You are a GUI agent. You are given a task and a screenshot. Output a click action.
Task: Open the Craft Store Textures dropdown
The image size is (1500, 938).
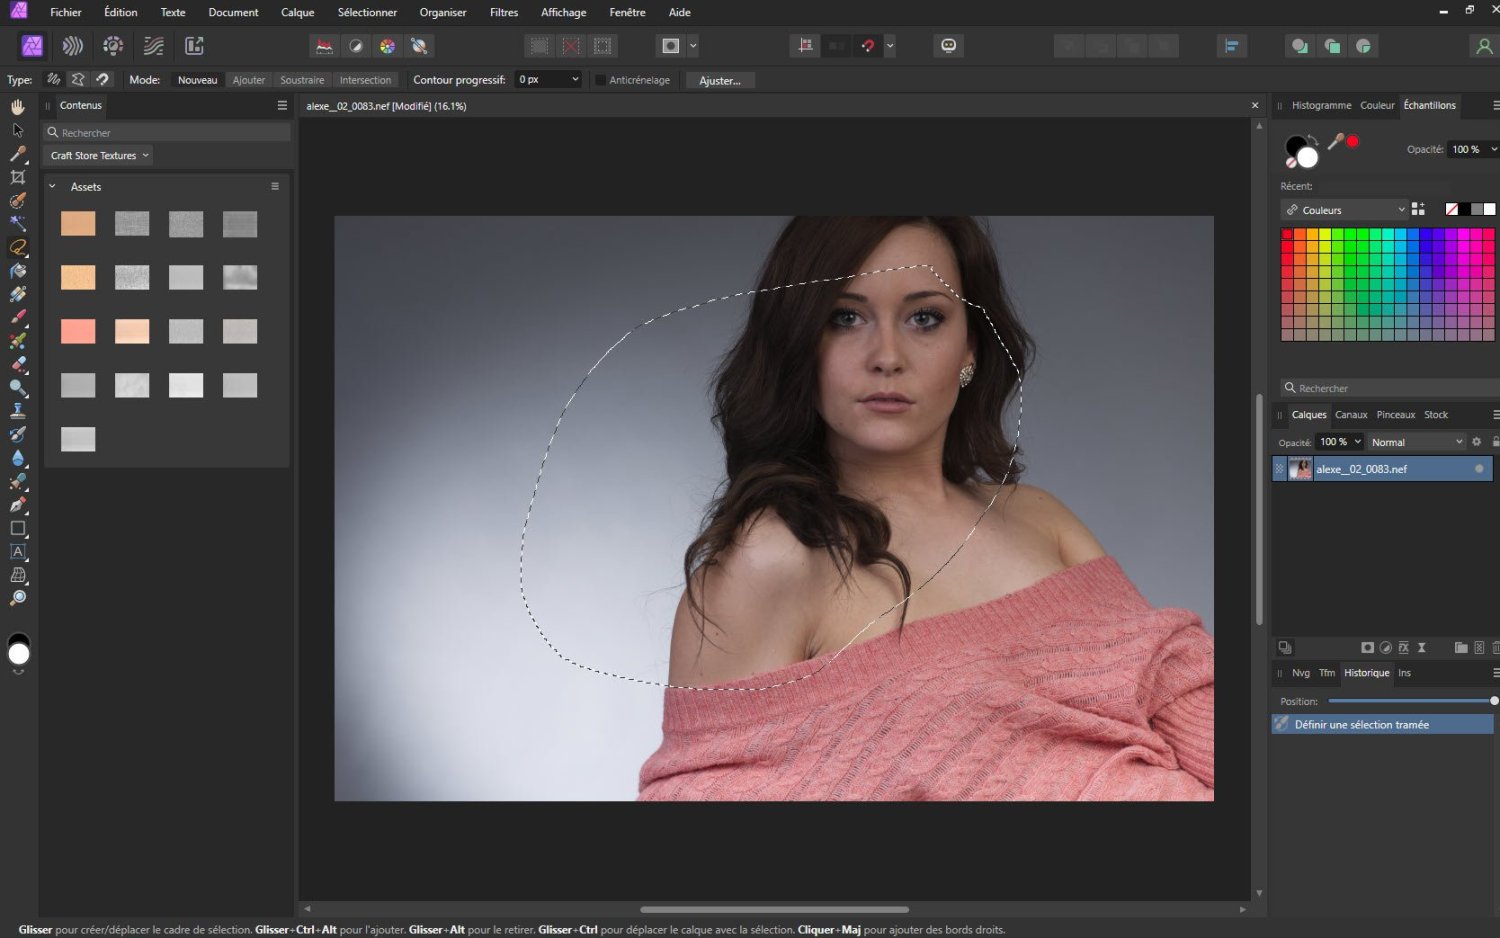(x=97, y=155)
